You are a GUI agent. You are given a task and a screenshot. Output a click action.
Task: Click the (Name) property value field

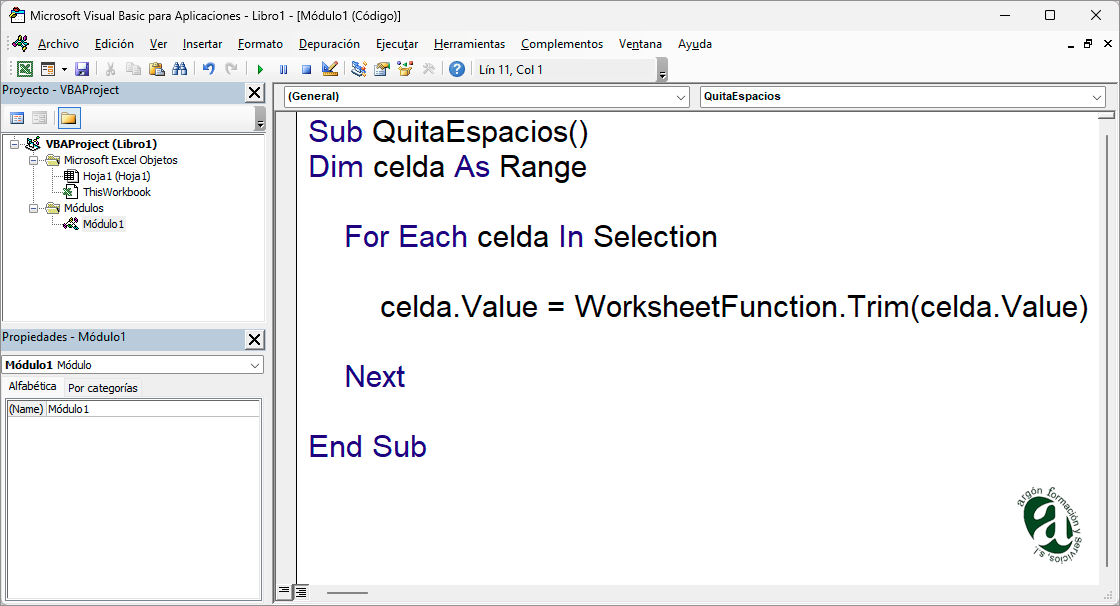153,409
